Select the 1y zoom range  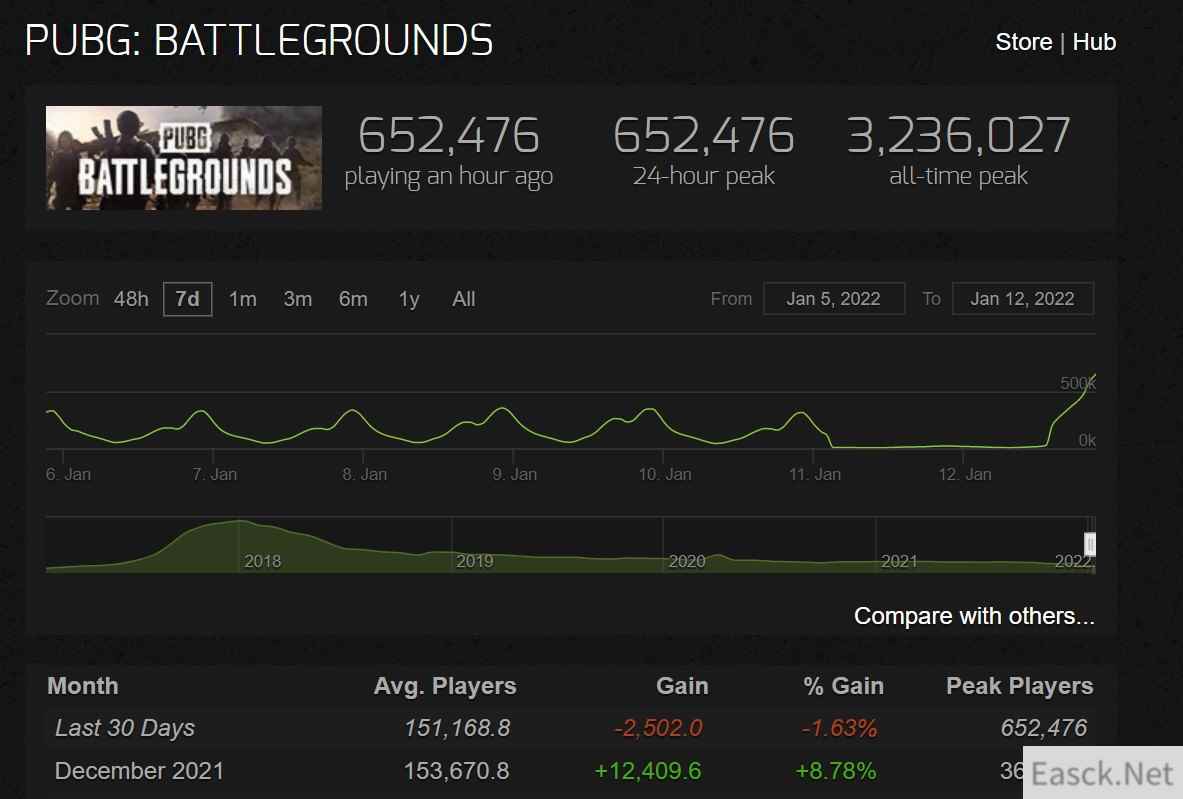tap(409, 299)
